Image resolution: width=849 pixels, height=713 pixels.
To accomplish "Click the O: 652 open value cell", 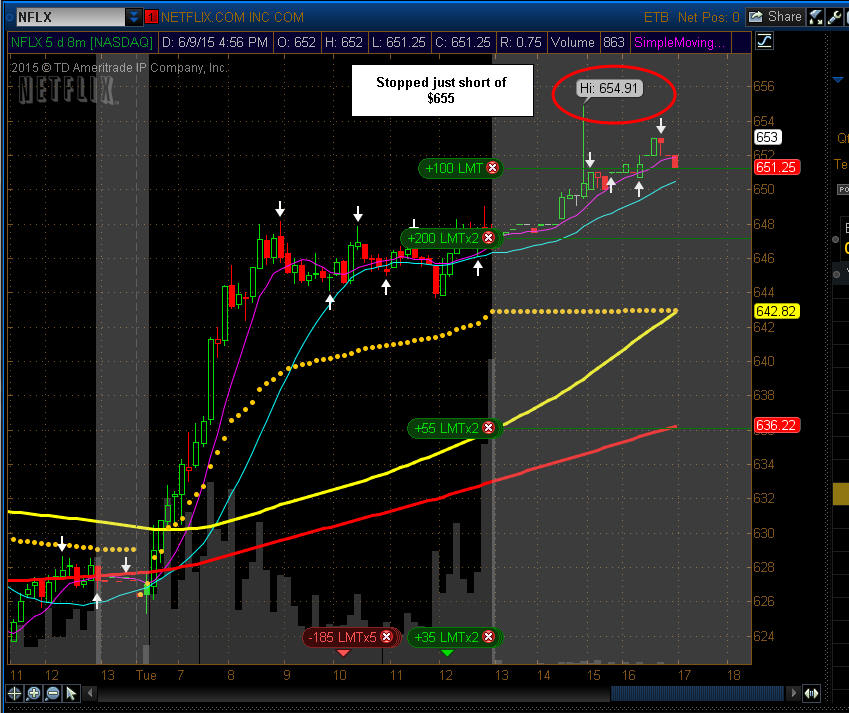I will (296, 42).
